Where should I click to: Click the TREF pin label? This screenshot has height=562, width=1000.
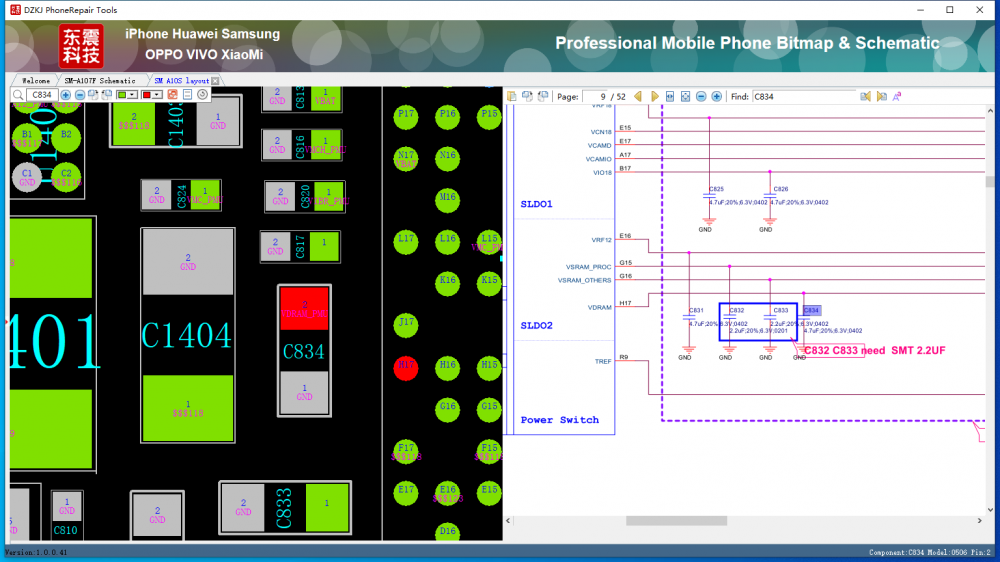click(603, 362)
